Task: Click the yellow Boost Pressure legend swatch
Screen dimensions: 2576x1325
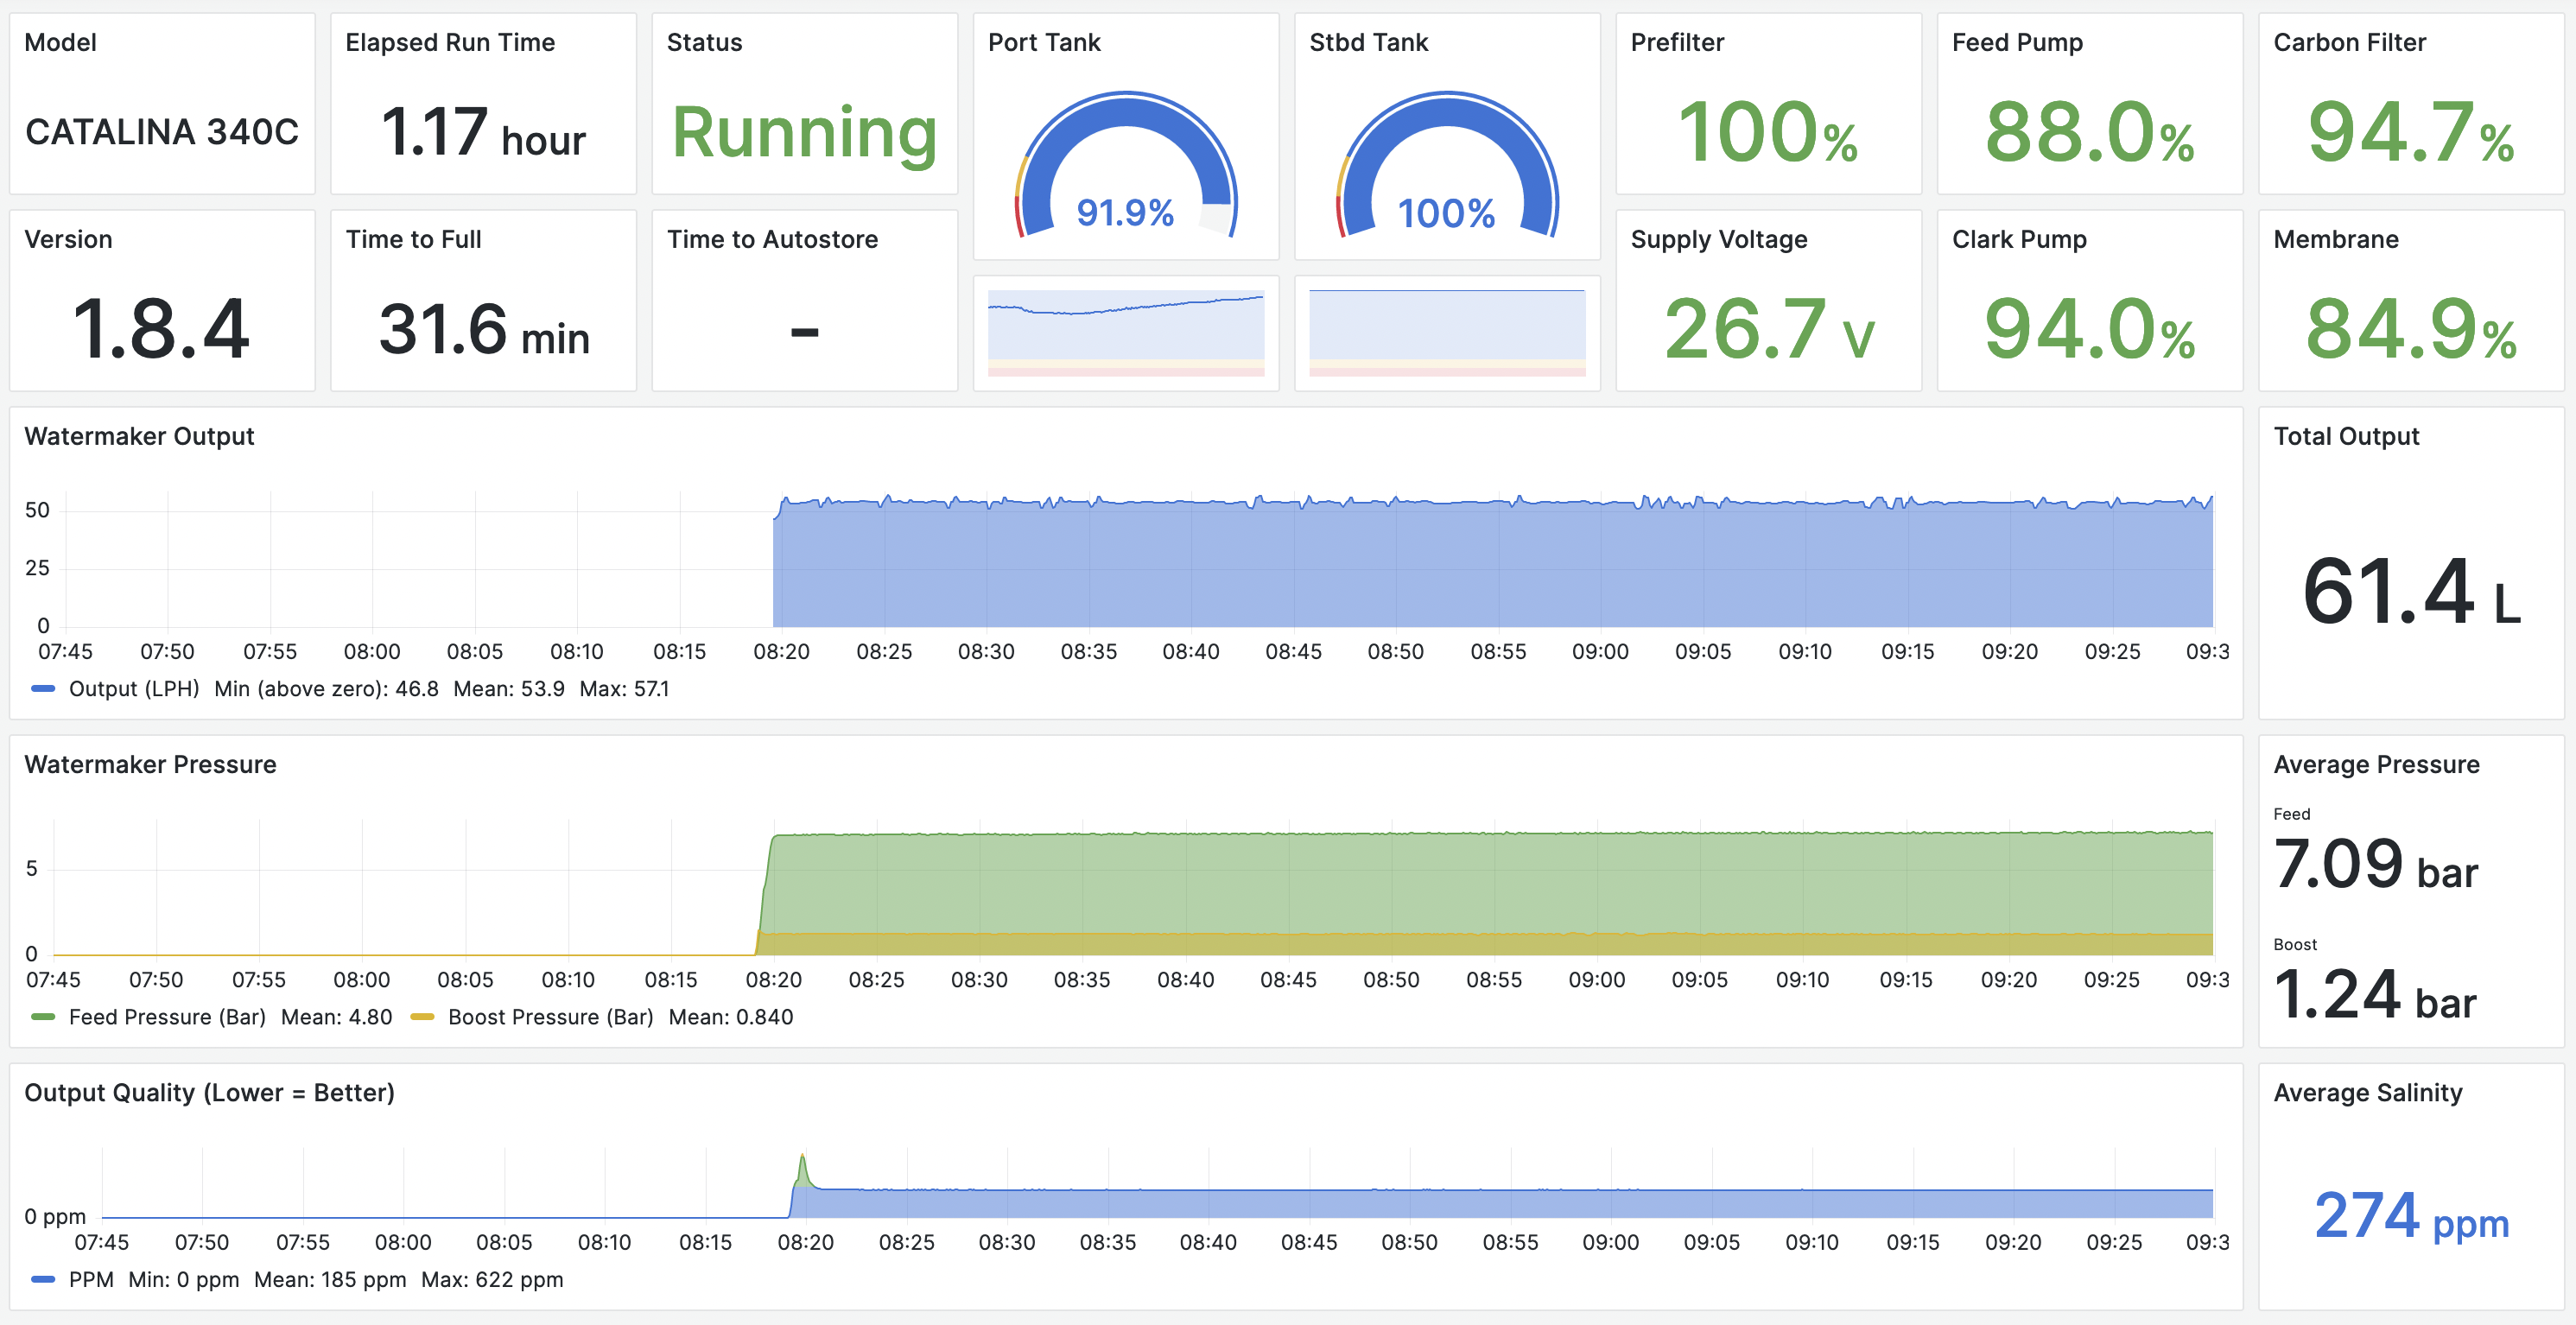Action: (x=422, y=1017)
